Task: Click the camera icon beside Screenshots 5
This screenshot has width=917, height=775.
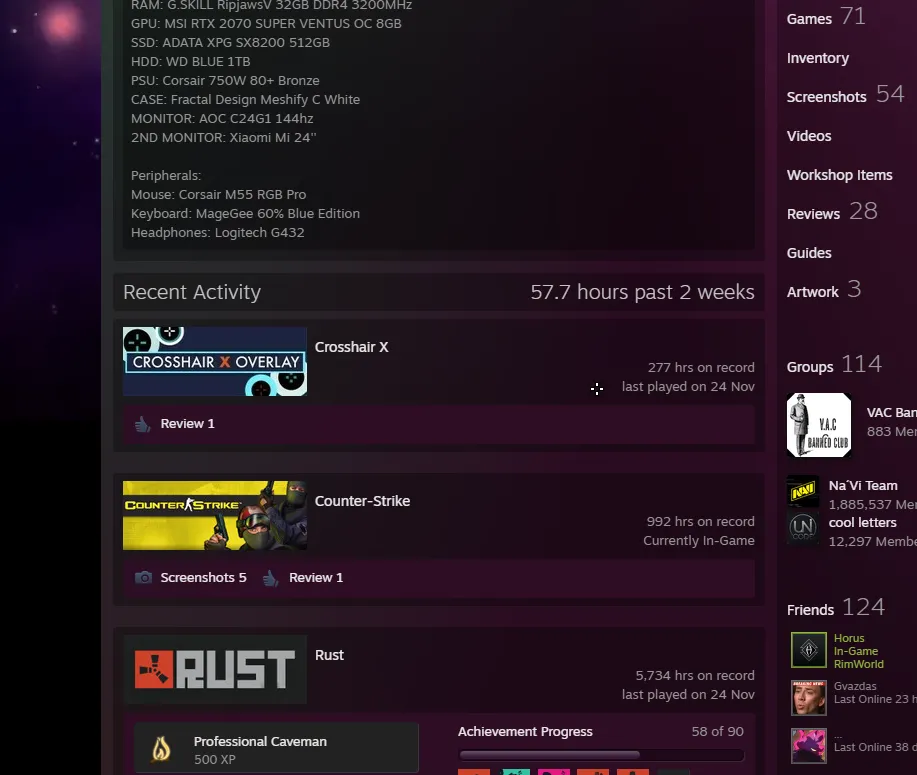Action: 143,577
